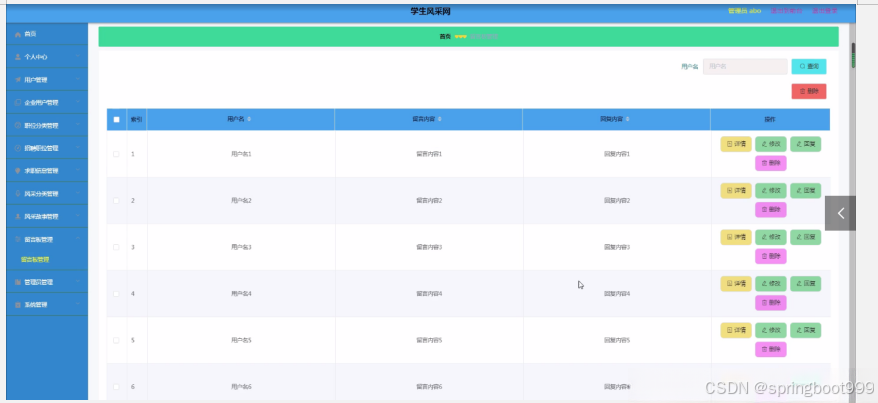Click pink 删除 button in 用户名4 row
Image resolution: width=878 pixels, height=403 pixels.
tap(770, 303)
